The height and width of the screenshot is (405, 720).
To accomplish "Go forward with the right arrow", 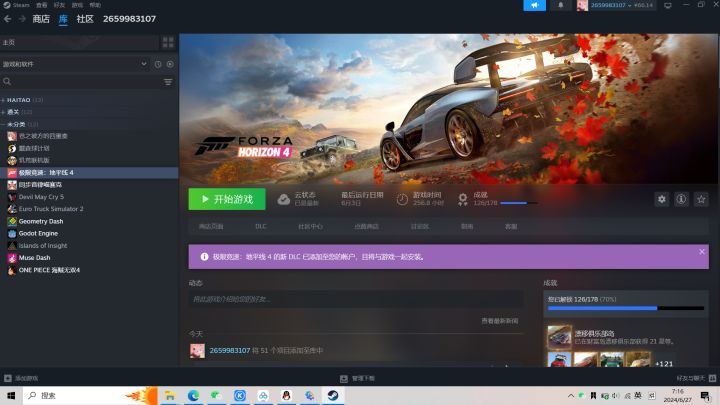I will click(22, 19).
